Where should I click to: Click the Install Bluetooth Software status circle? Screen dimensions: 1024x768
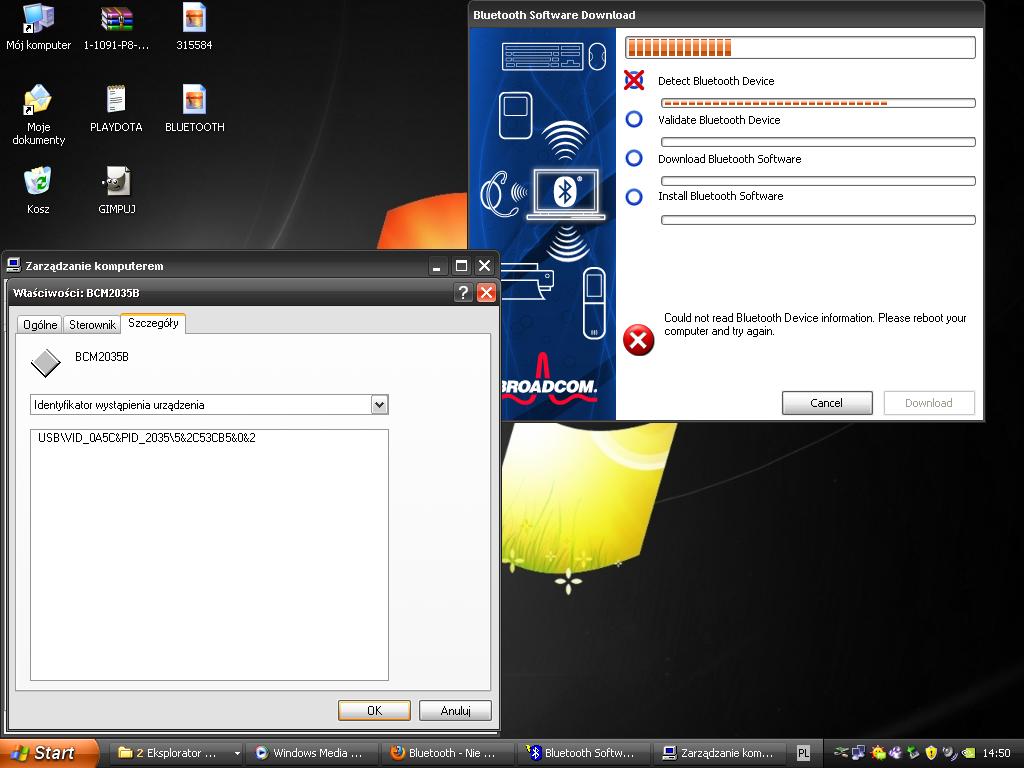pyautogui.click(x=633, y=197)
